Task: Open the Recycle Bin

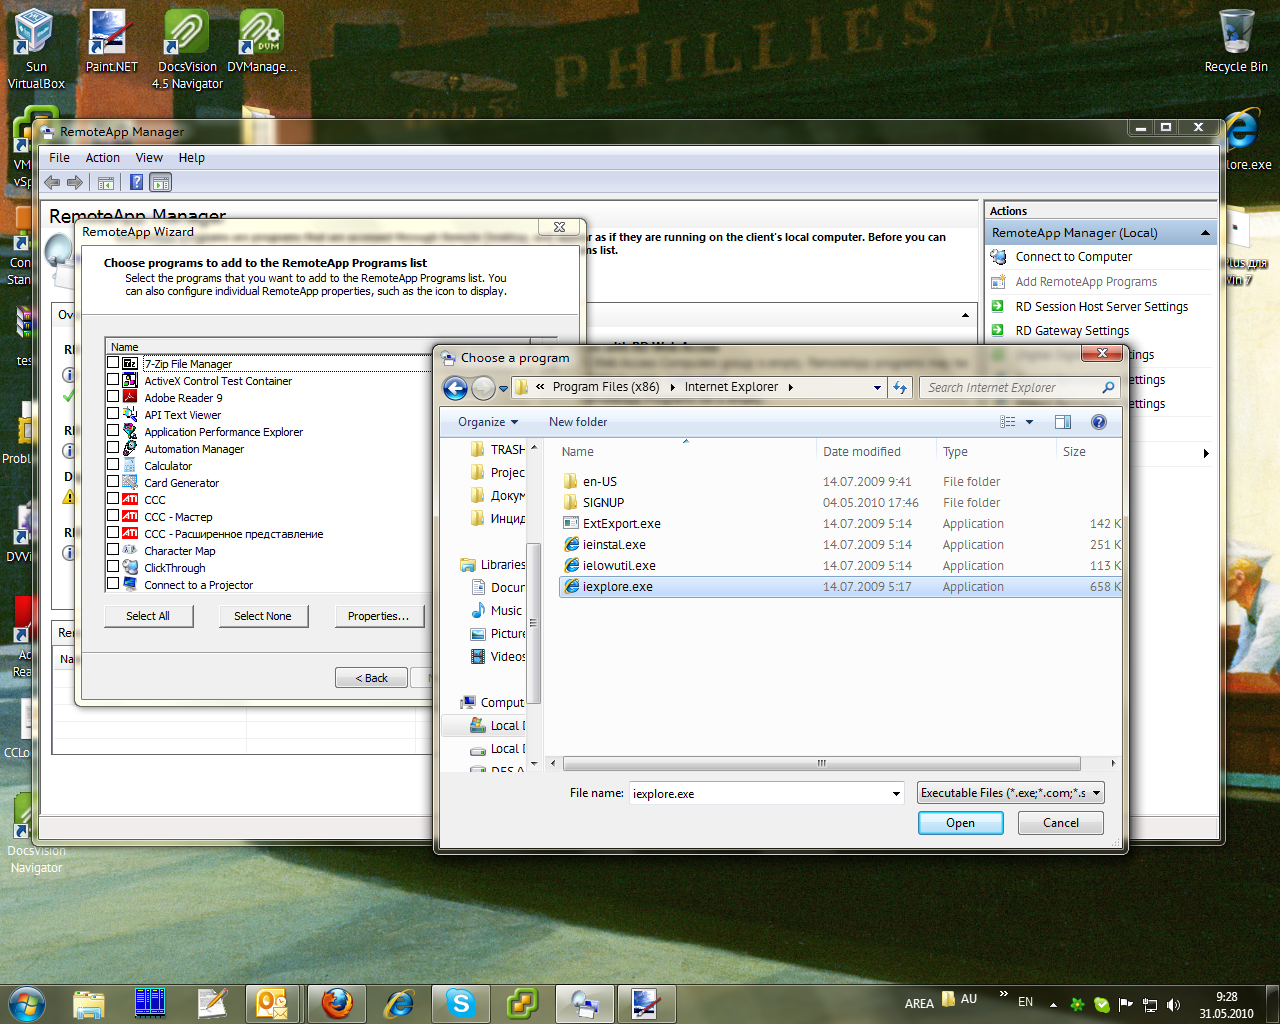Action: [1236, 41]
